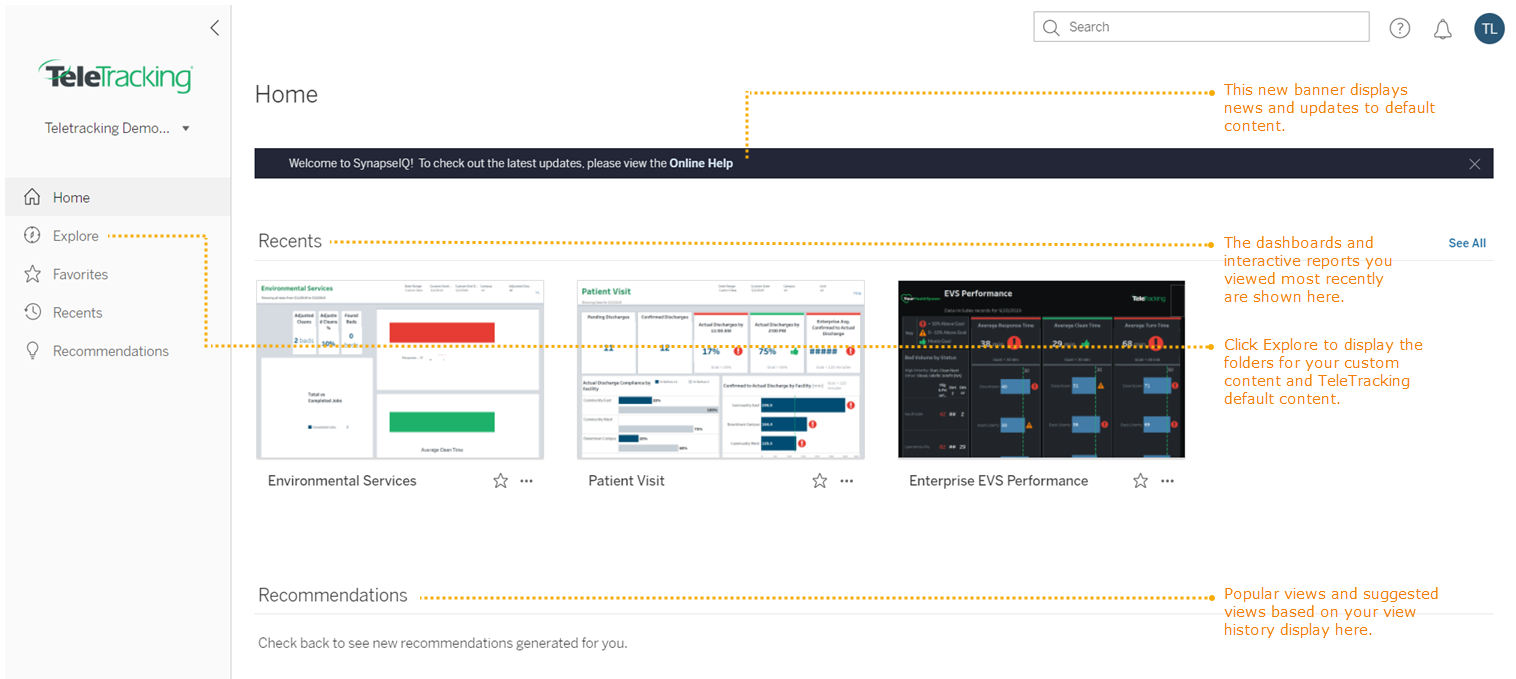Open the EVS Performance dashboard thumbnail
Viewport: 1516px width, 679px height.
[x=1041, y=369]
